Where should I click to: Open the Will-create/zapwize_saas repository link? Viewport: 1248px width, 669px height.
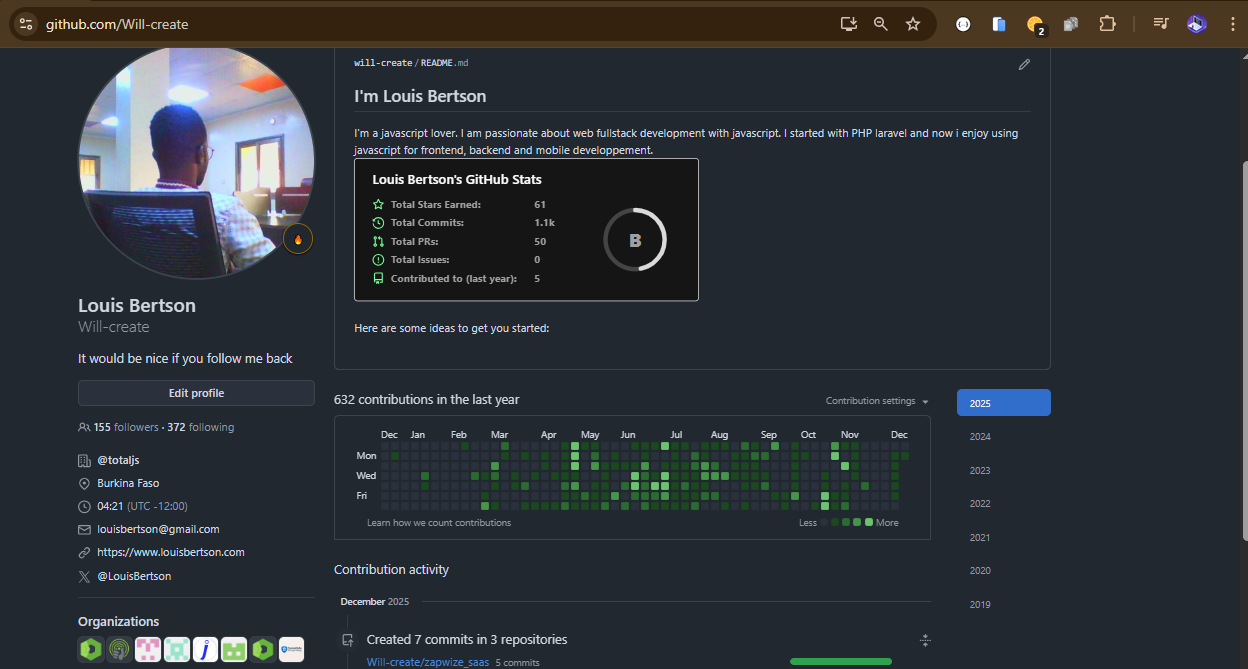coord(427,662)
